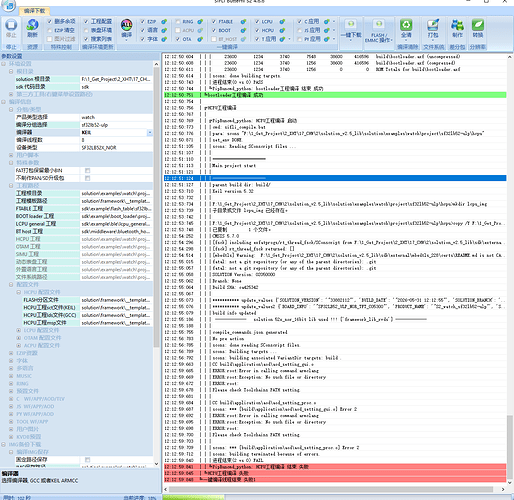Image resolution: width=514 pixels, height=500 pixels.
Task: Click the build icon next to 字体
Action: tap(164, 39)
